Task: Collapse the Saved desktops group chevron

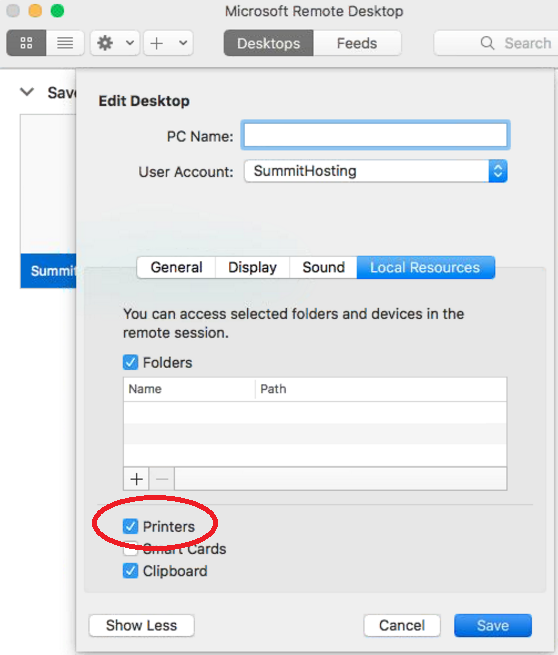Action: [27, 92]
